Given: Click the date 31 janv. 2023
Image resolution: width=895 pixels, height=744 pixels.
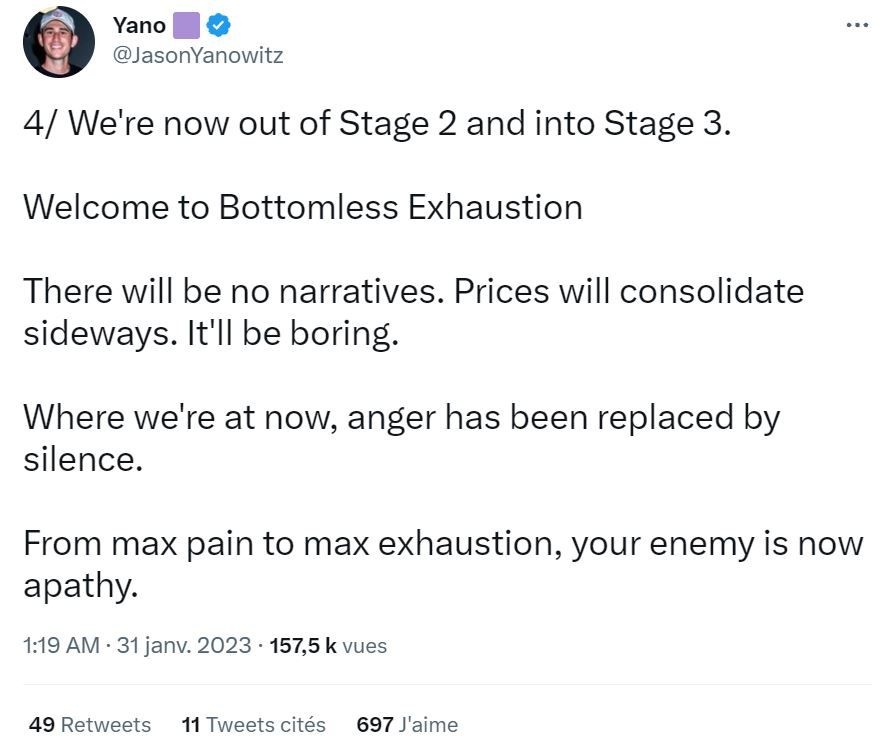Looking at the screenshot, I should [x=184, y=645].
